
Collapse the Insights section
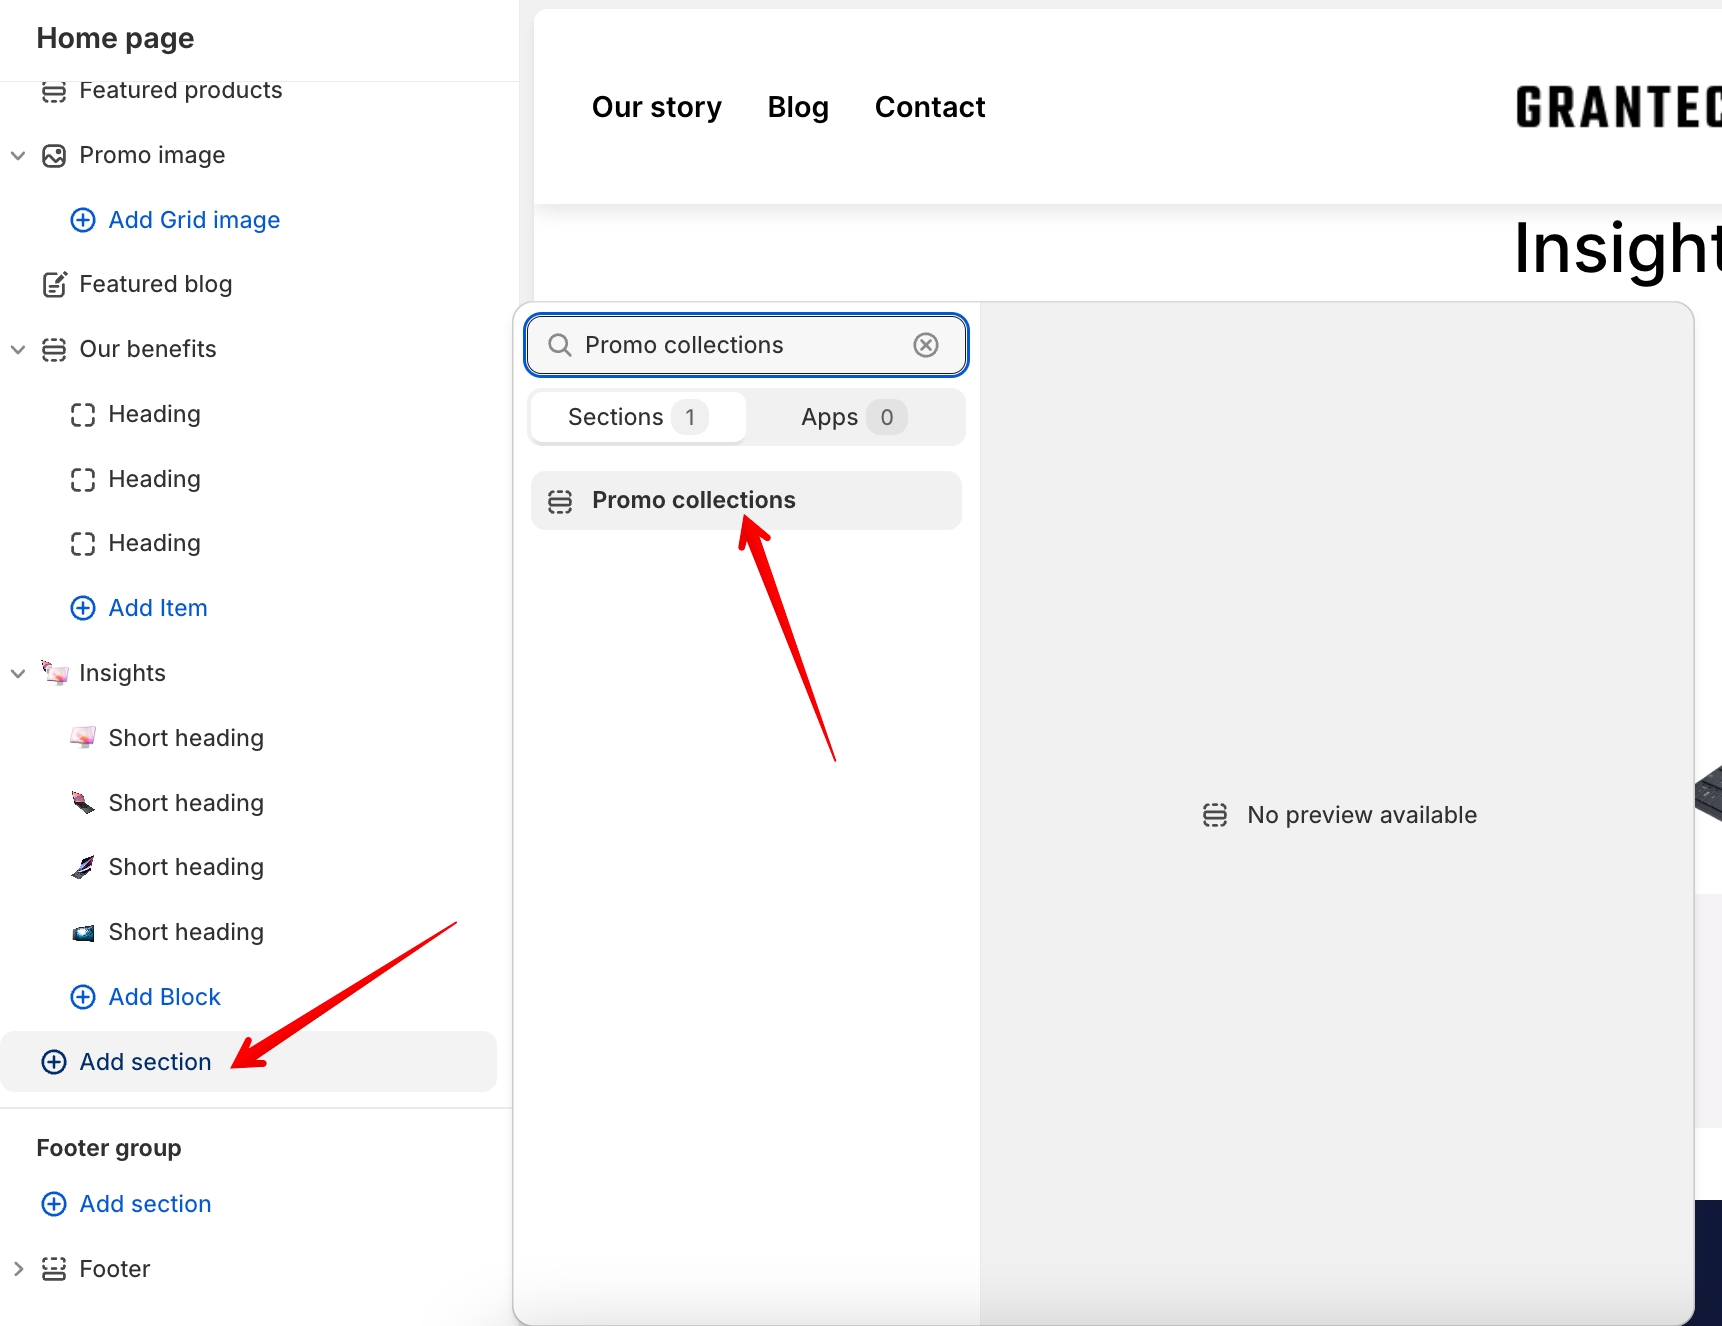(18, 674)
